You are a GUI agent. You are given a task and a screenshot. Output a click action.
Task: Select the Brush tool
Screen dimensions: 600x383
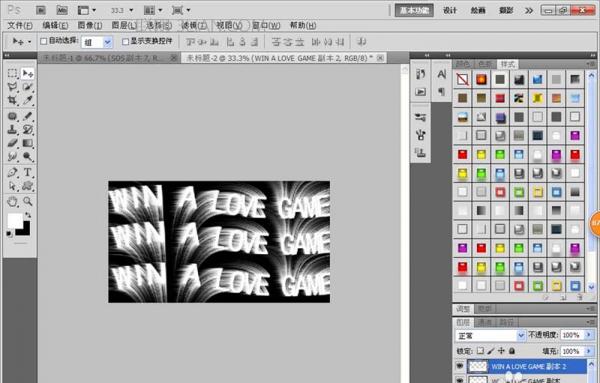pyautogui.click(x=28, y=116)
